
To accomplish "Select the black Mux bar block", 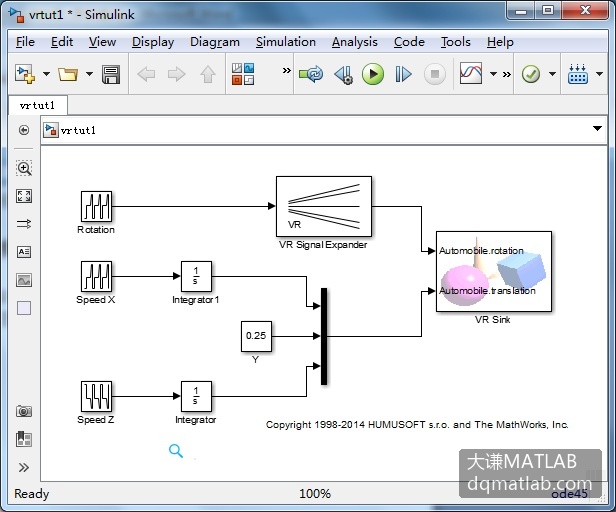I will pyautogui.click(x=324, y=336).
